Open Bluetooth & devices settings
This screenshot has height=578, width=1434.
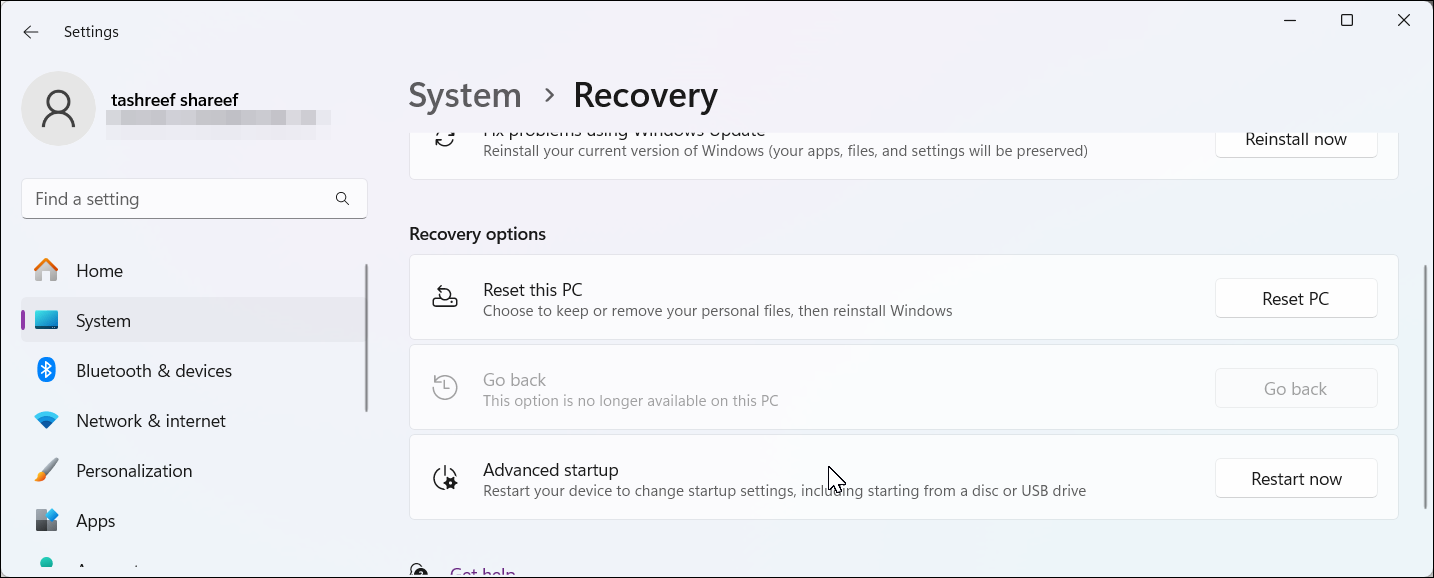pos(194,371)
